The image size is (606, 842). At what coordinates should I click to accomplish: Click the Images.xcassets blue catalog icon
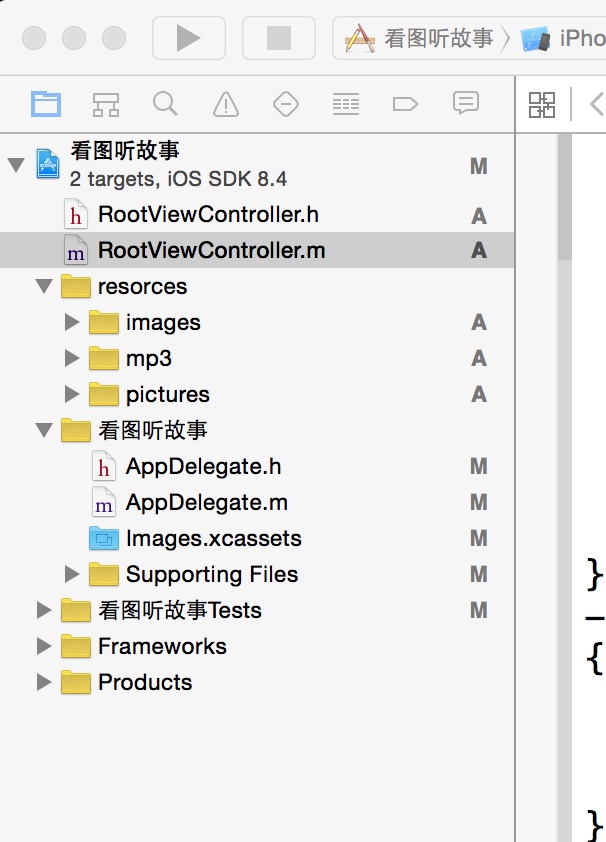click(104, 538)
